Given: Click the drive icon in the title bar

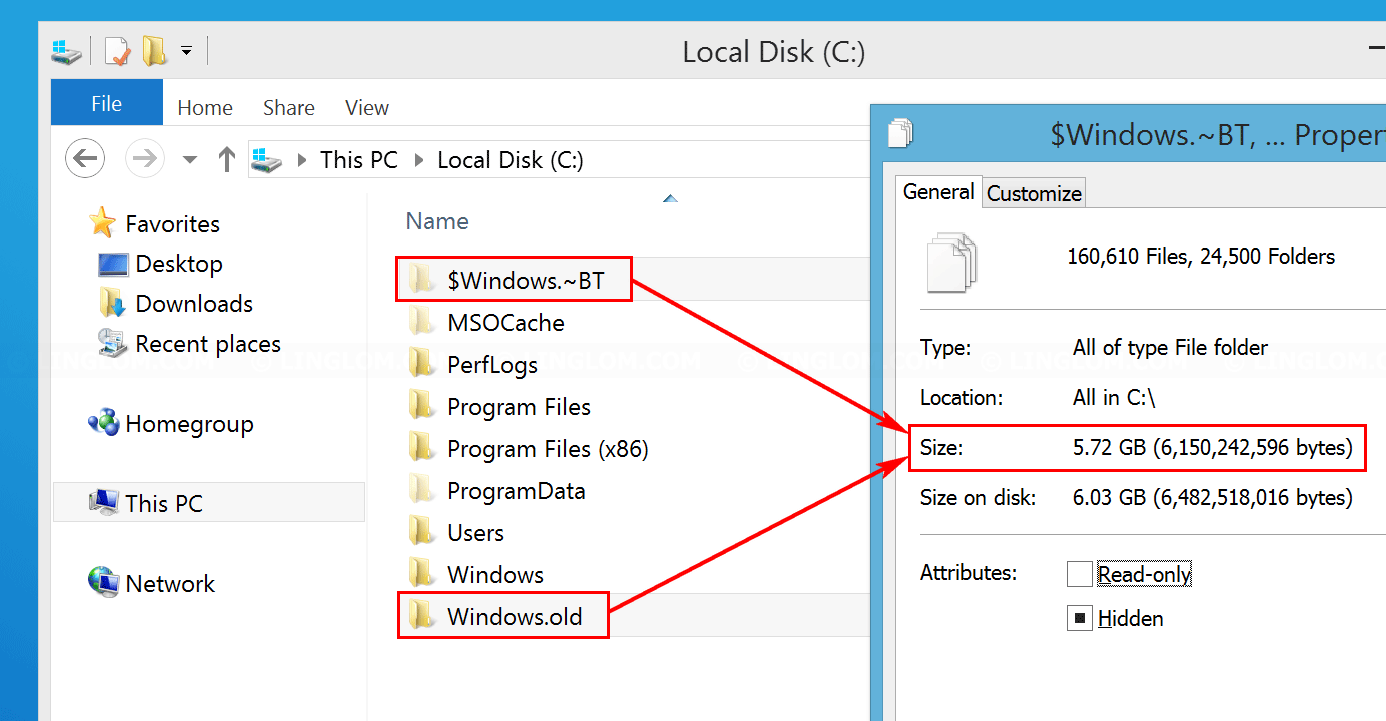Looking at the screenshot, I should (67, 51).
